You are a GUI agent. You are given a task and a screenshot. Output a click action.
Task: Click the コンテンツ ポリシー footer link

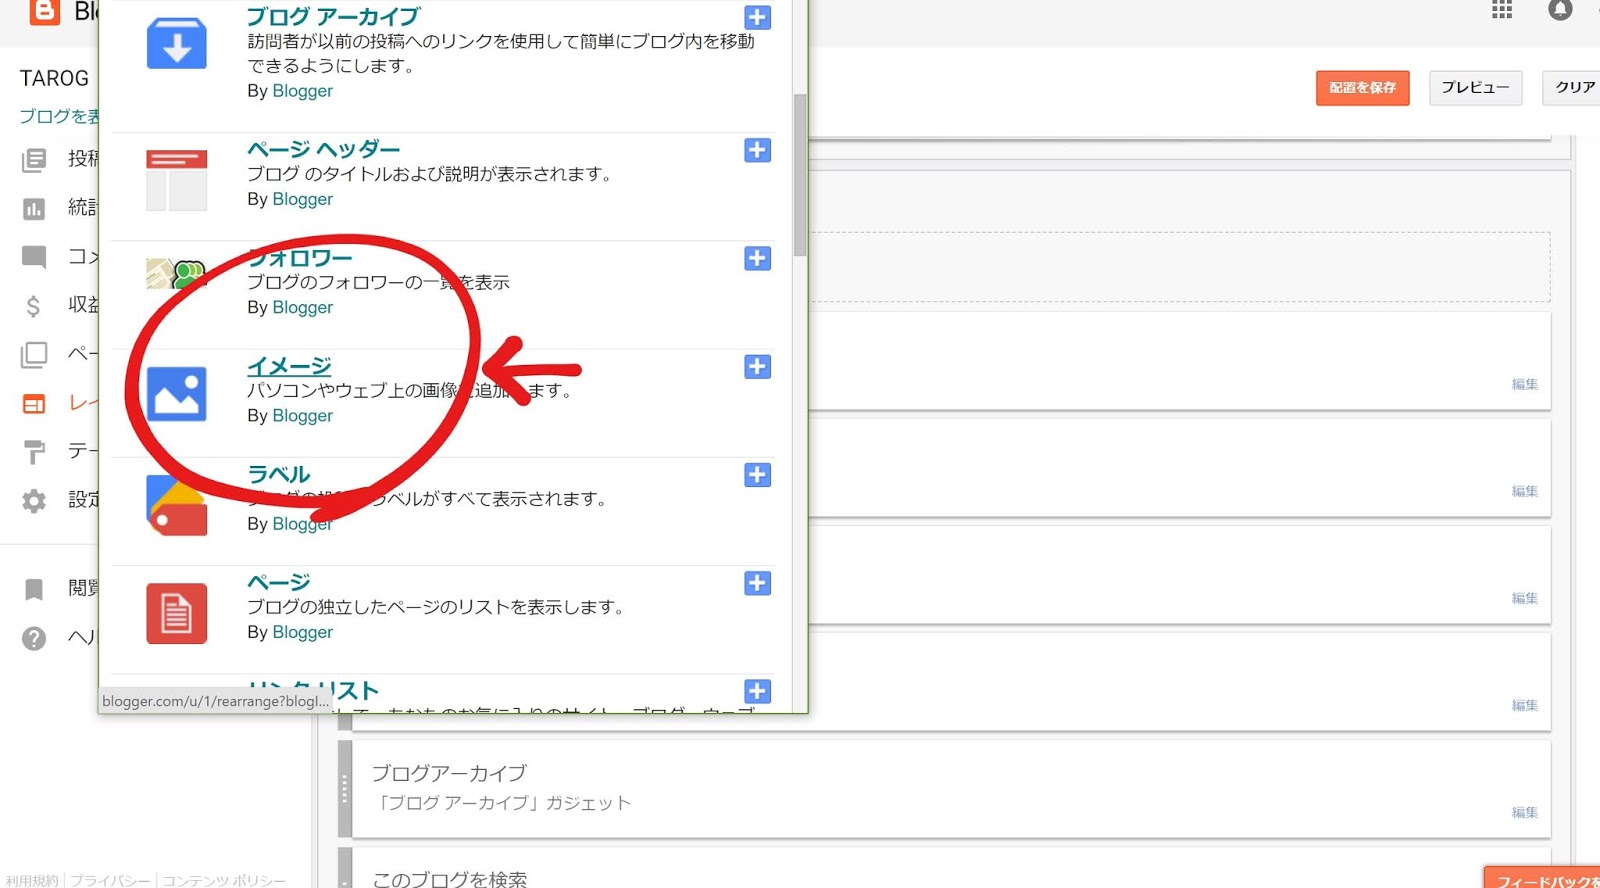click(224, 880)
